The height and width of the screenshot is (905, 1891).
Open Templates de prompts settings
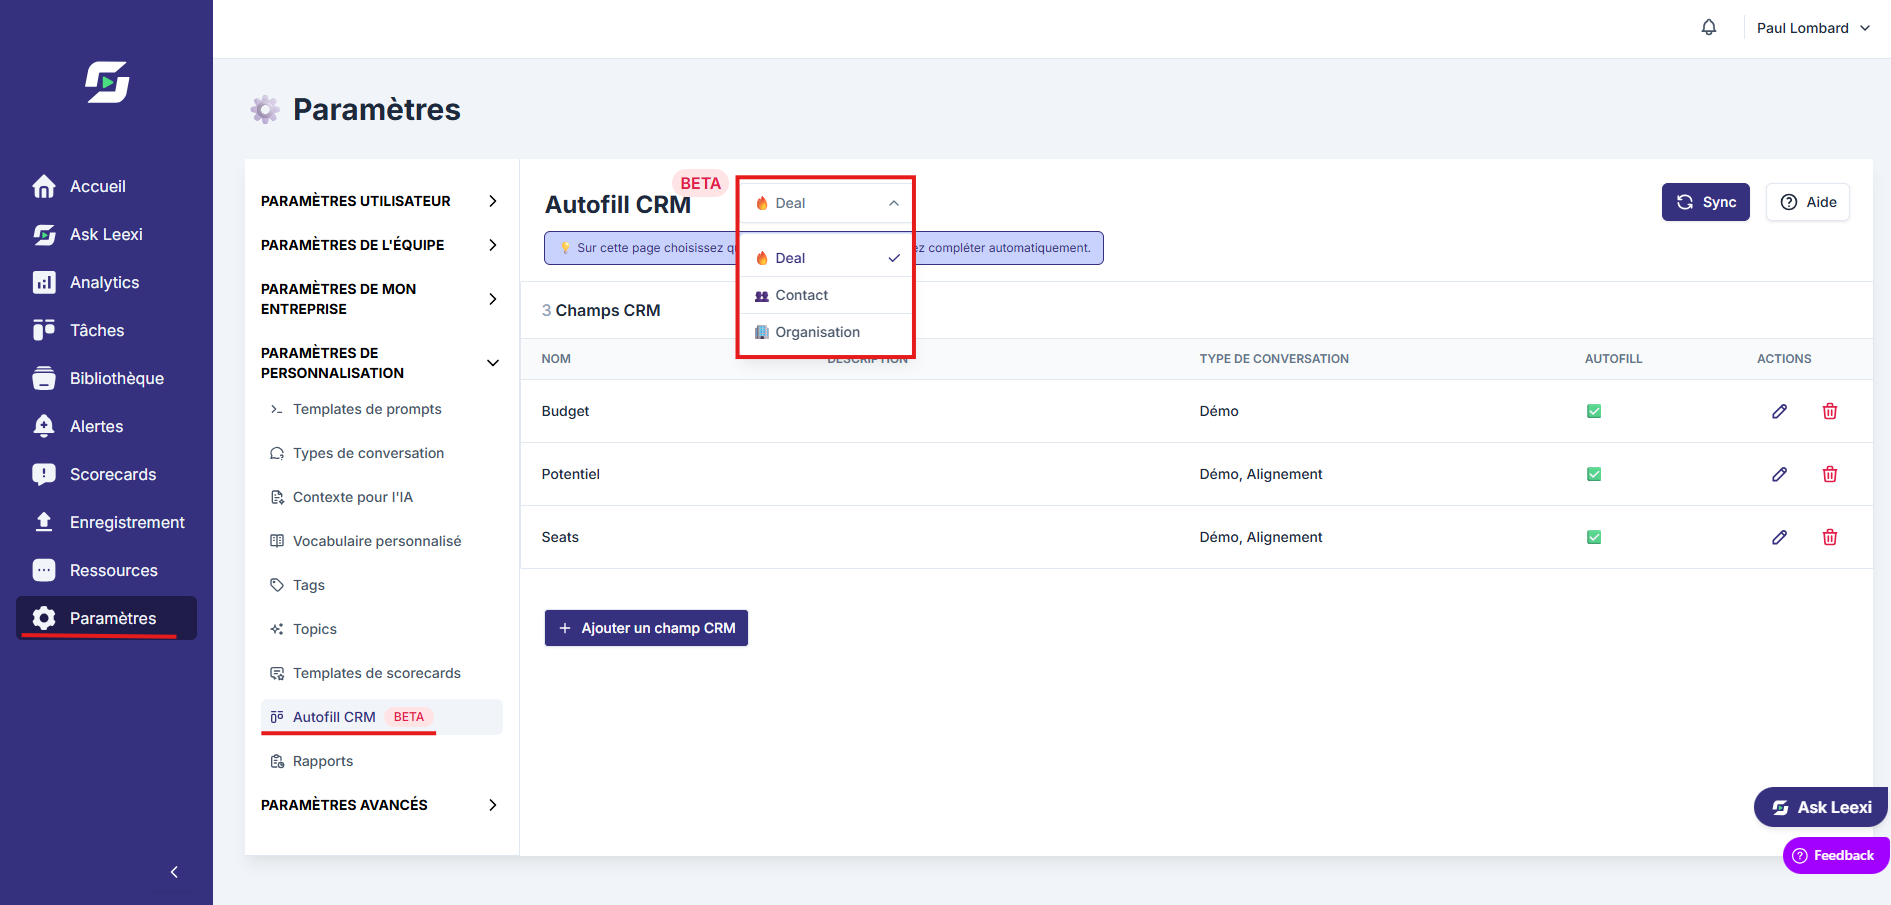[x=381, y=409]
